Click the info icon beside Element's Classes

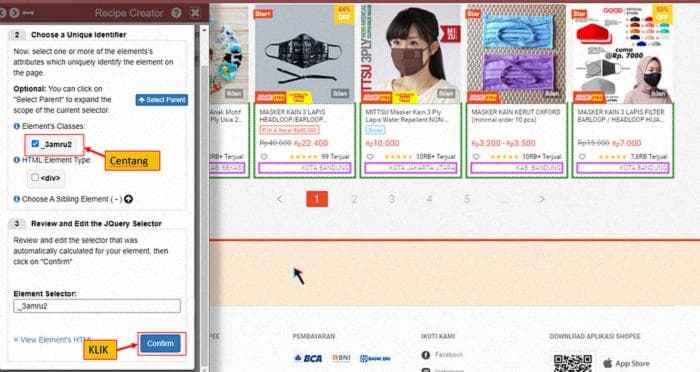[17, 126]
